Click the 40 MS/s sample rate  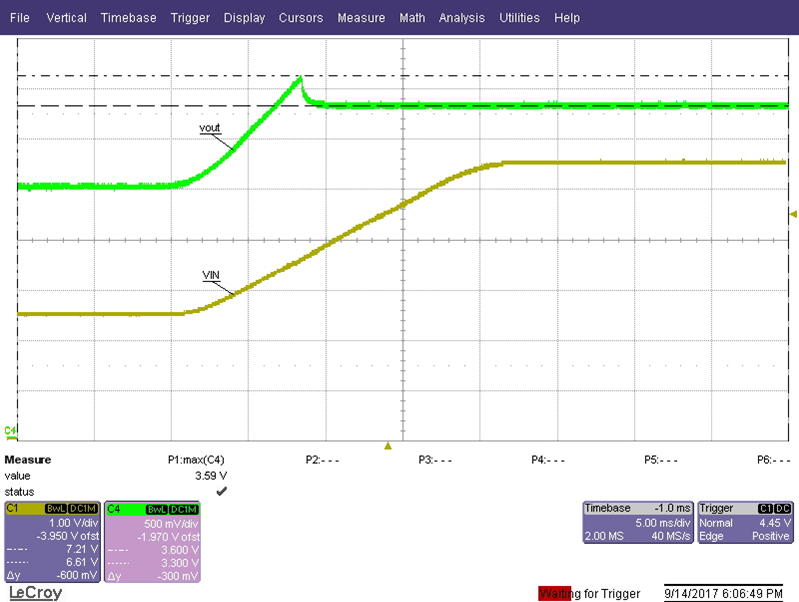[x=671, y=536]
